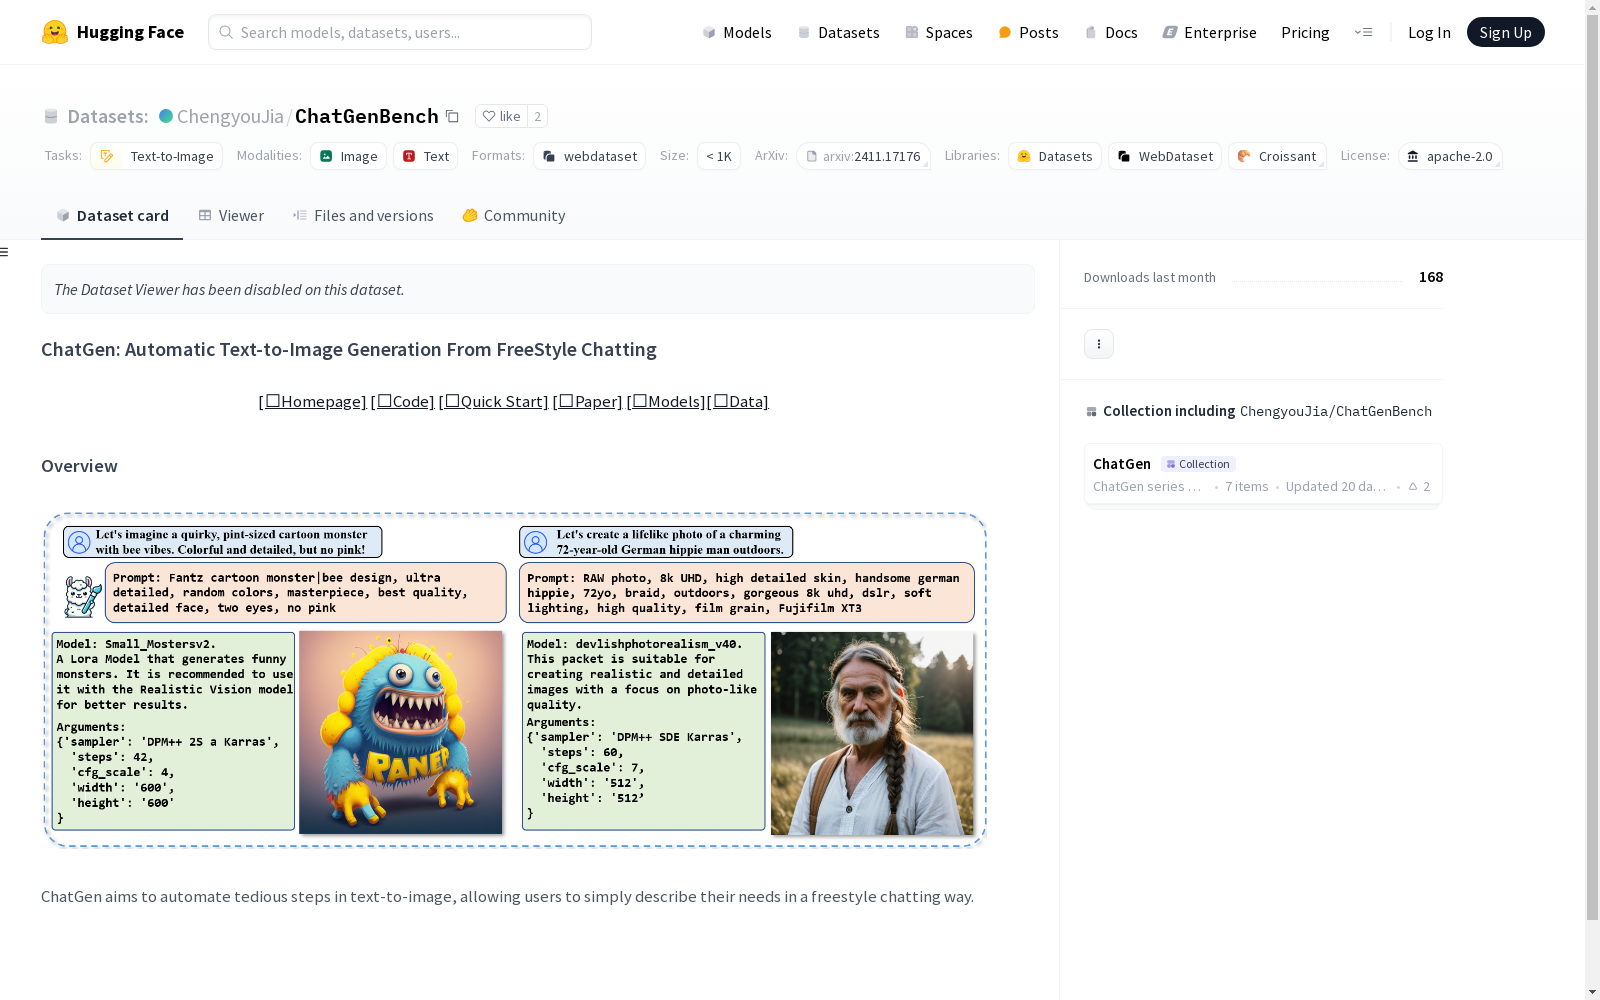Toggle the table of contents sidebar icon
Viewport: 1600px width, 1000px height.
point(5,252)
